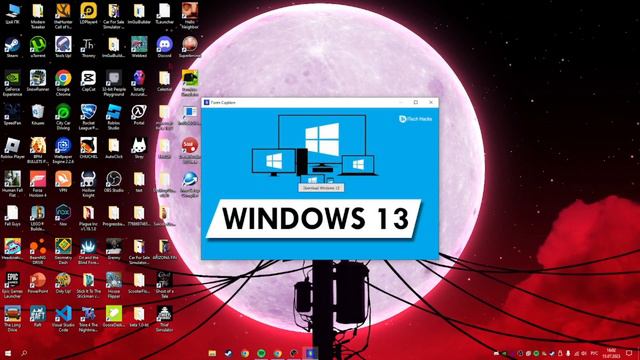640x360 pixels.
Task: Select the People Playground shortcut
Action: [113, 83]
